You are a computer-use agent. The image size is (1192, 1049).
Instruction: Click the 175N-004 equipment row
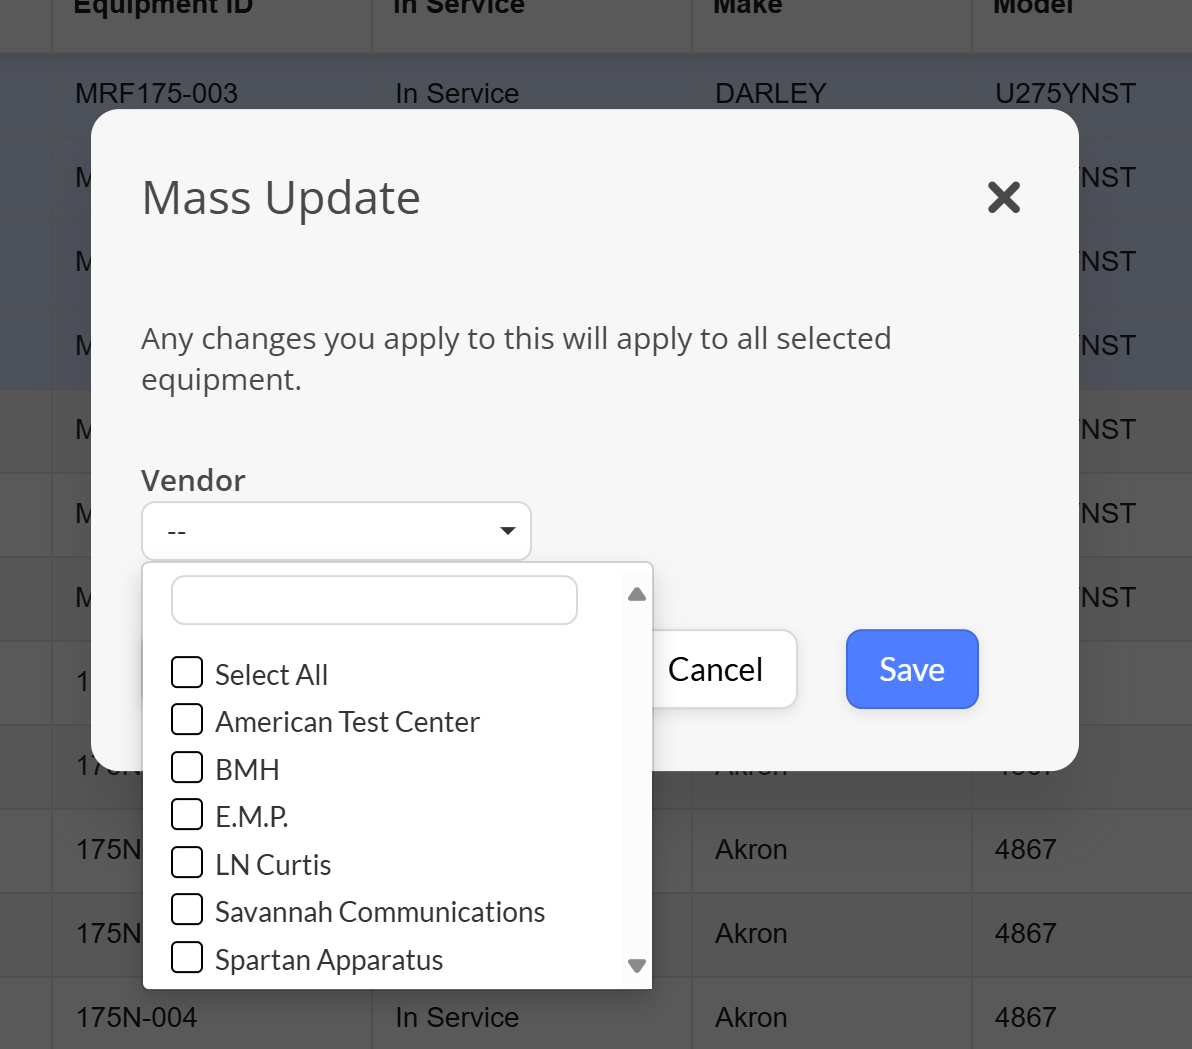coord(596,1017)
